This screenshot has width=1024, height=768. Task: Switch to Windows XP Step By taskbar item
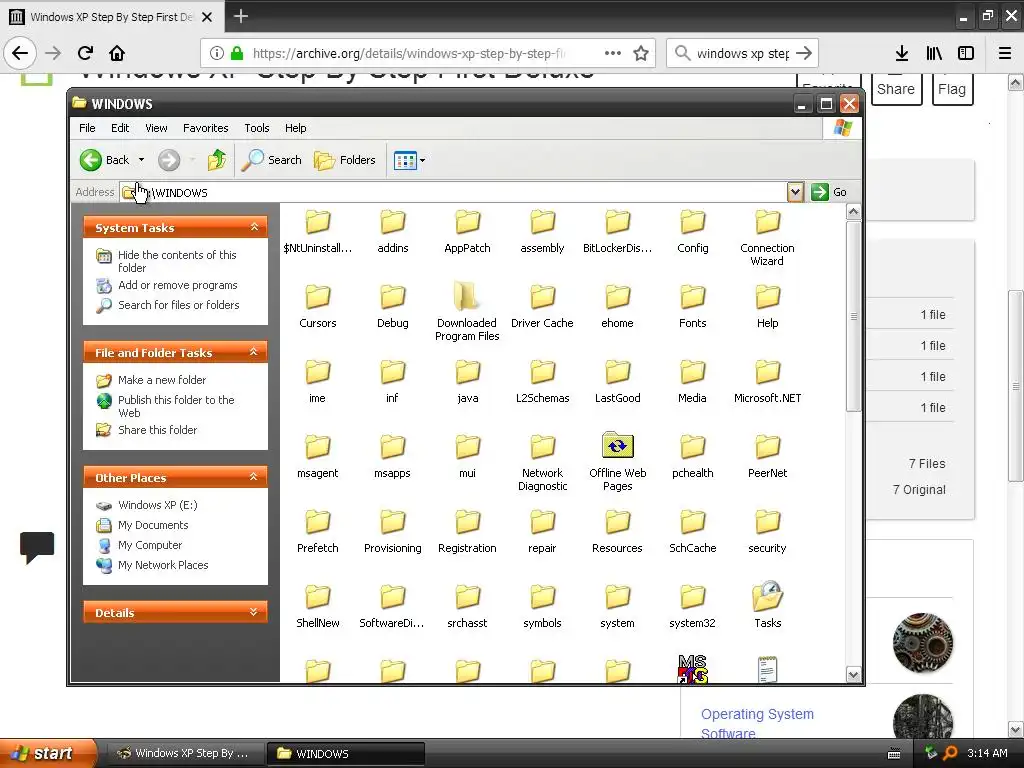coord(185,754)
